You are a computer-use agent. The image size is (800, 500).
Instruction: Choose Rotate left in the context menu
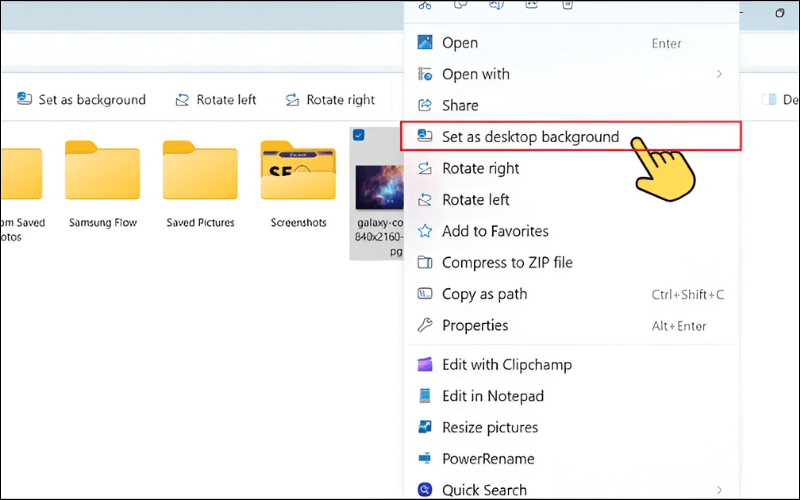571,199
